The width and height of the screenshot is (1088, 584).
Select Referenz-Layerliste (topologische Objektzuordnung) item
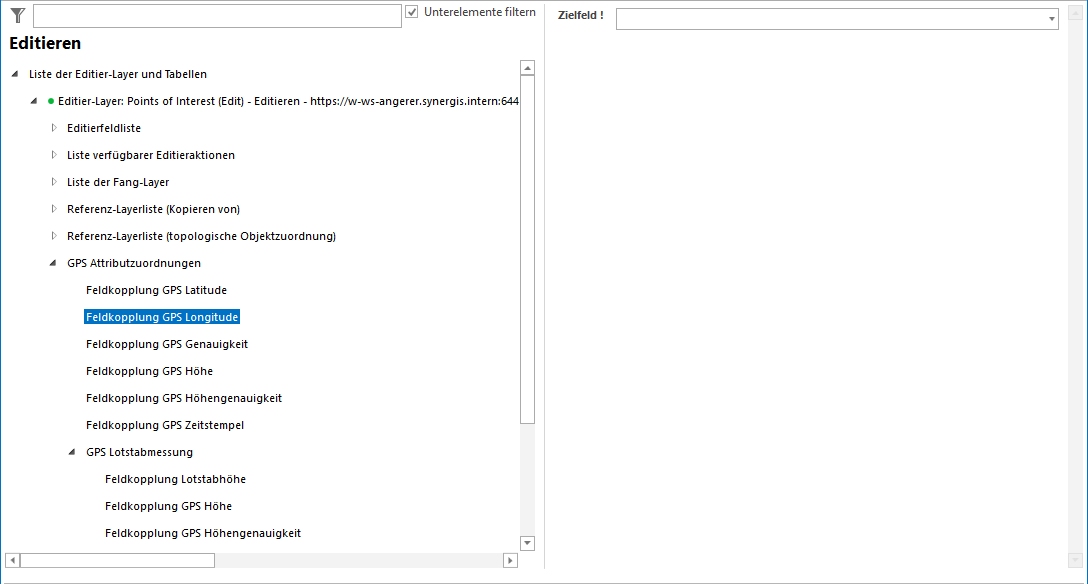tap(201, 237)
